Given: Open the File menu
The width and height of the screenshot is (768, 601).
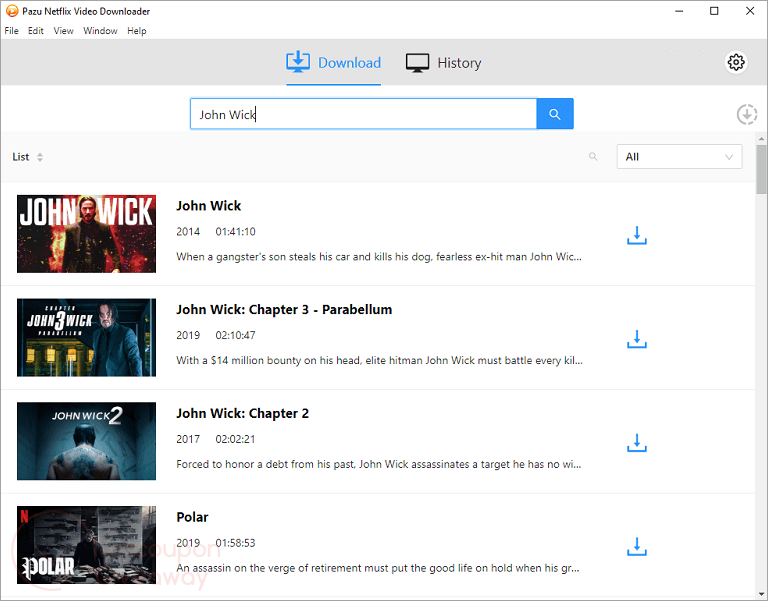Looking at the screenshot, I should [x=11, y=30].
